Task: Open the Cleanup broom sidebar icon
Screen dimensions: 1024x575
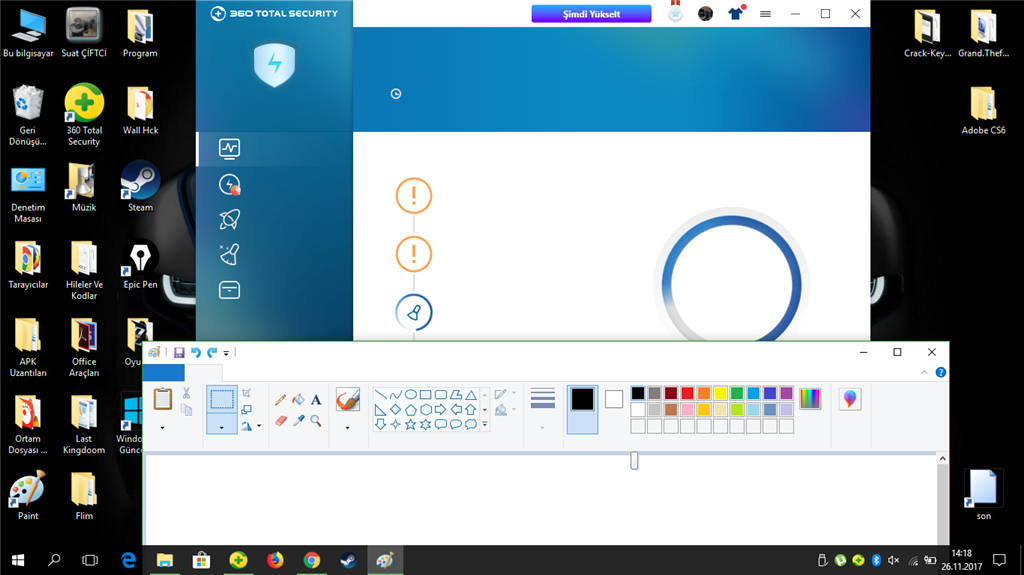Action: pyautogui.click(x=229, y=254)
